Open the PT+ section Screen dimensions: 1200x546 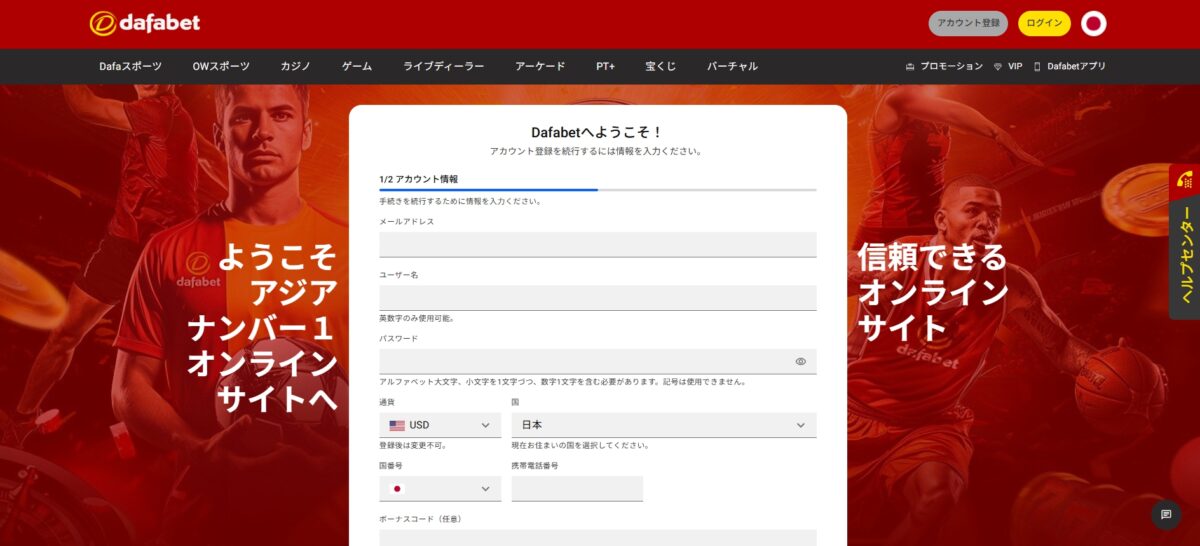point(605,66)
